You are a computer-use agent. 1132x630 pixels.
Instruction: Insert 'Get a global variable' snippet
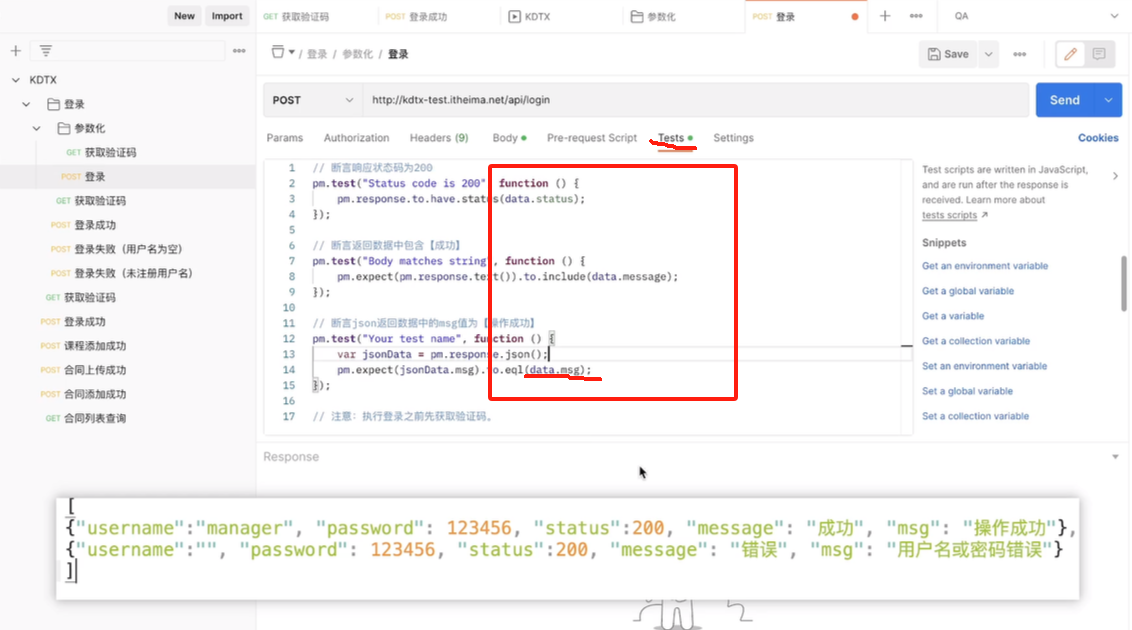(967, 291)
